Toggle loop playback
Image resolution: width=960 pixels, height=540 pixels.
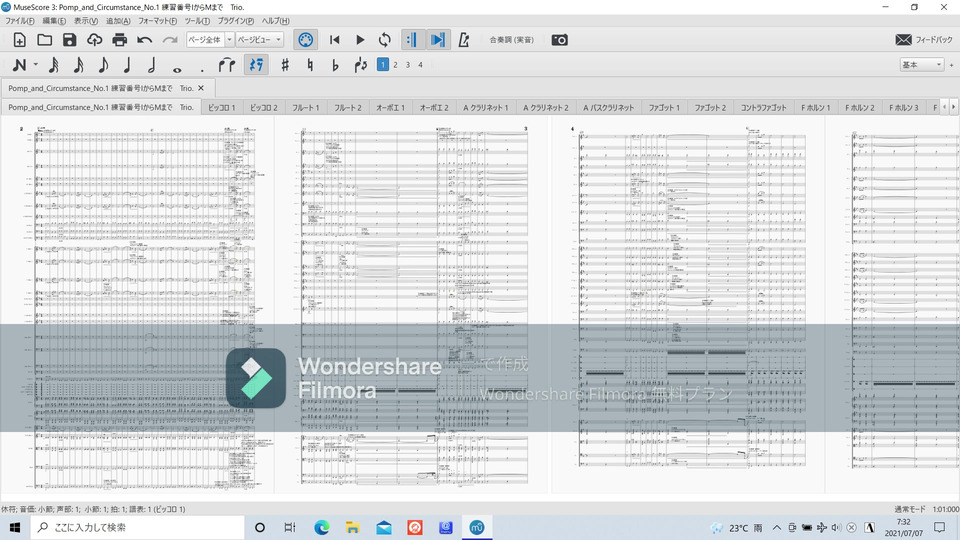click(x=384, y=40)
